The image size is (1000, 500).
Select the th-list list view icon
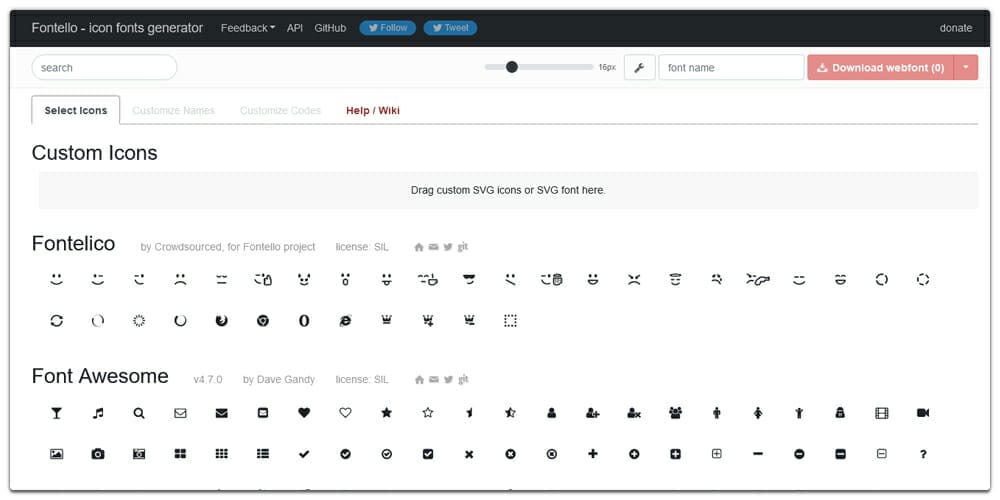263,454
